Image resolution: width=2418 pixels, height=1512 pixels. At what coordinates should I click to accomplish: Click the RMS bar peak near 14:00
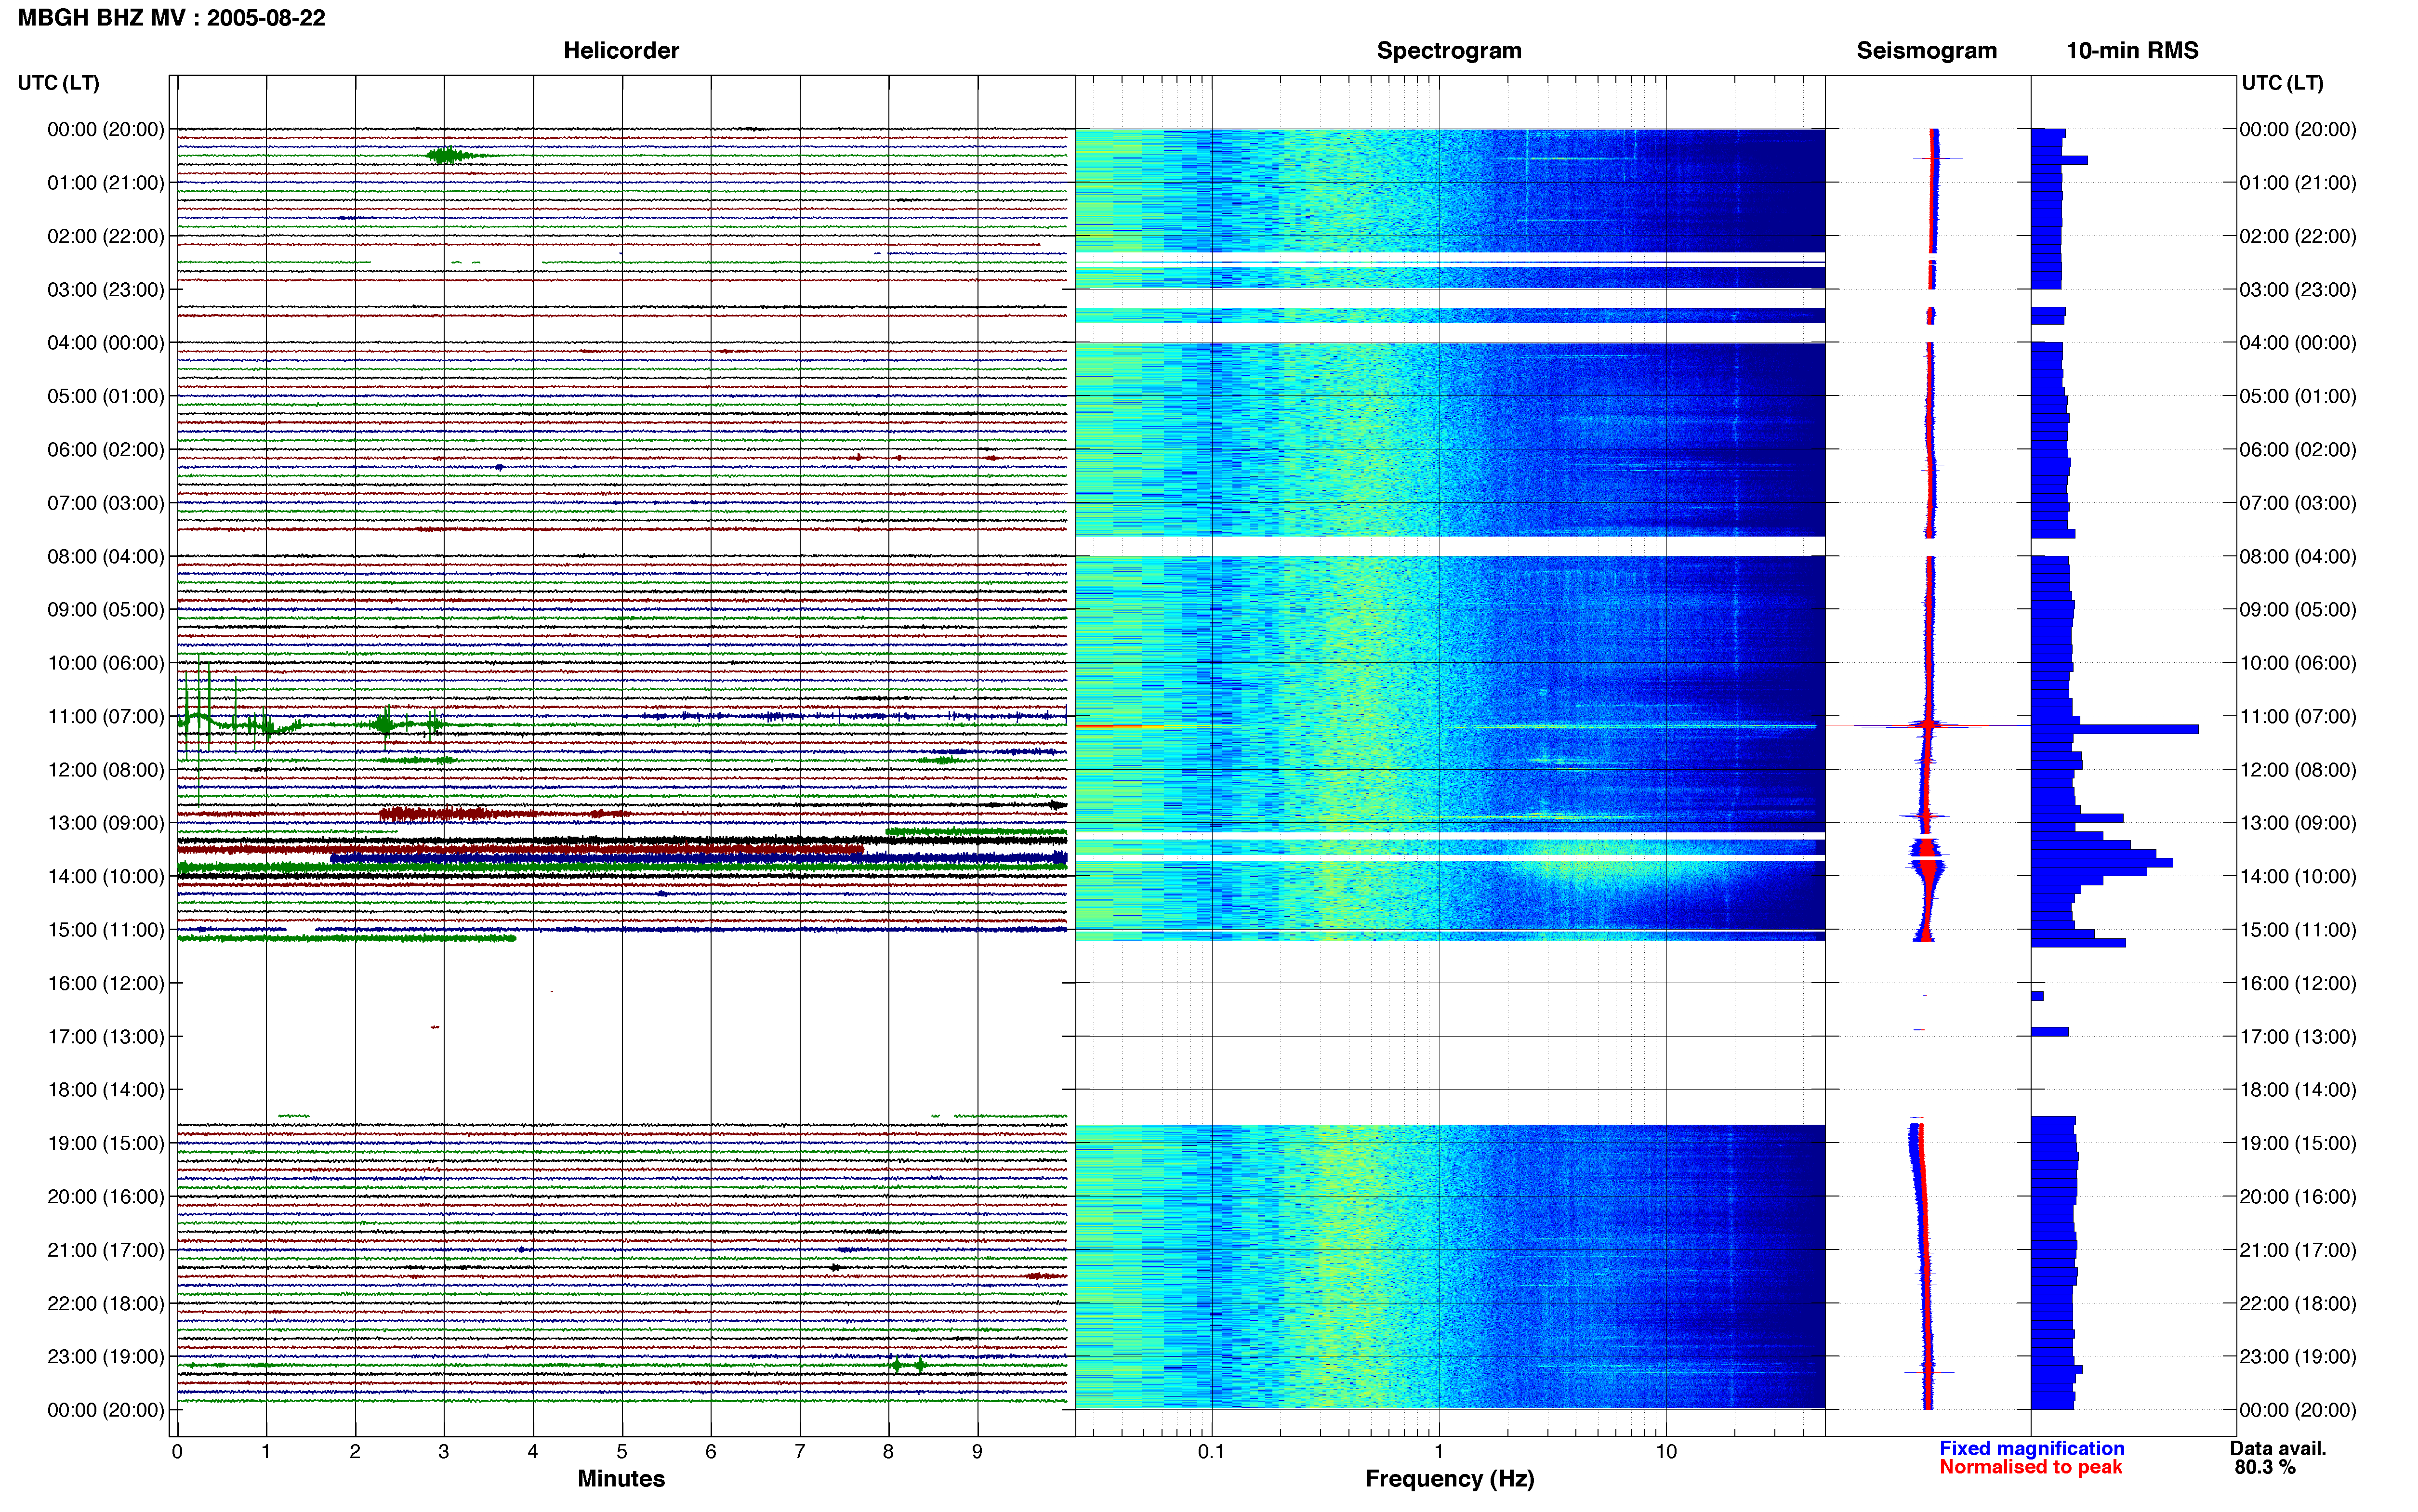pyautogui.click(x=2101, y=862)
